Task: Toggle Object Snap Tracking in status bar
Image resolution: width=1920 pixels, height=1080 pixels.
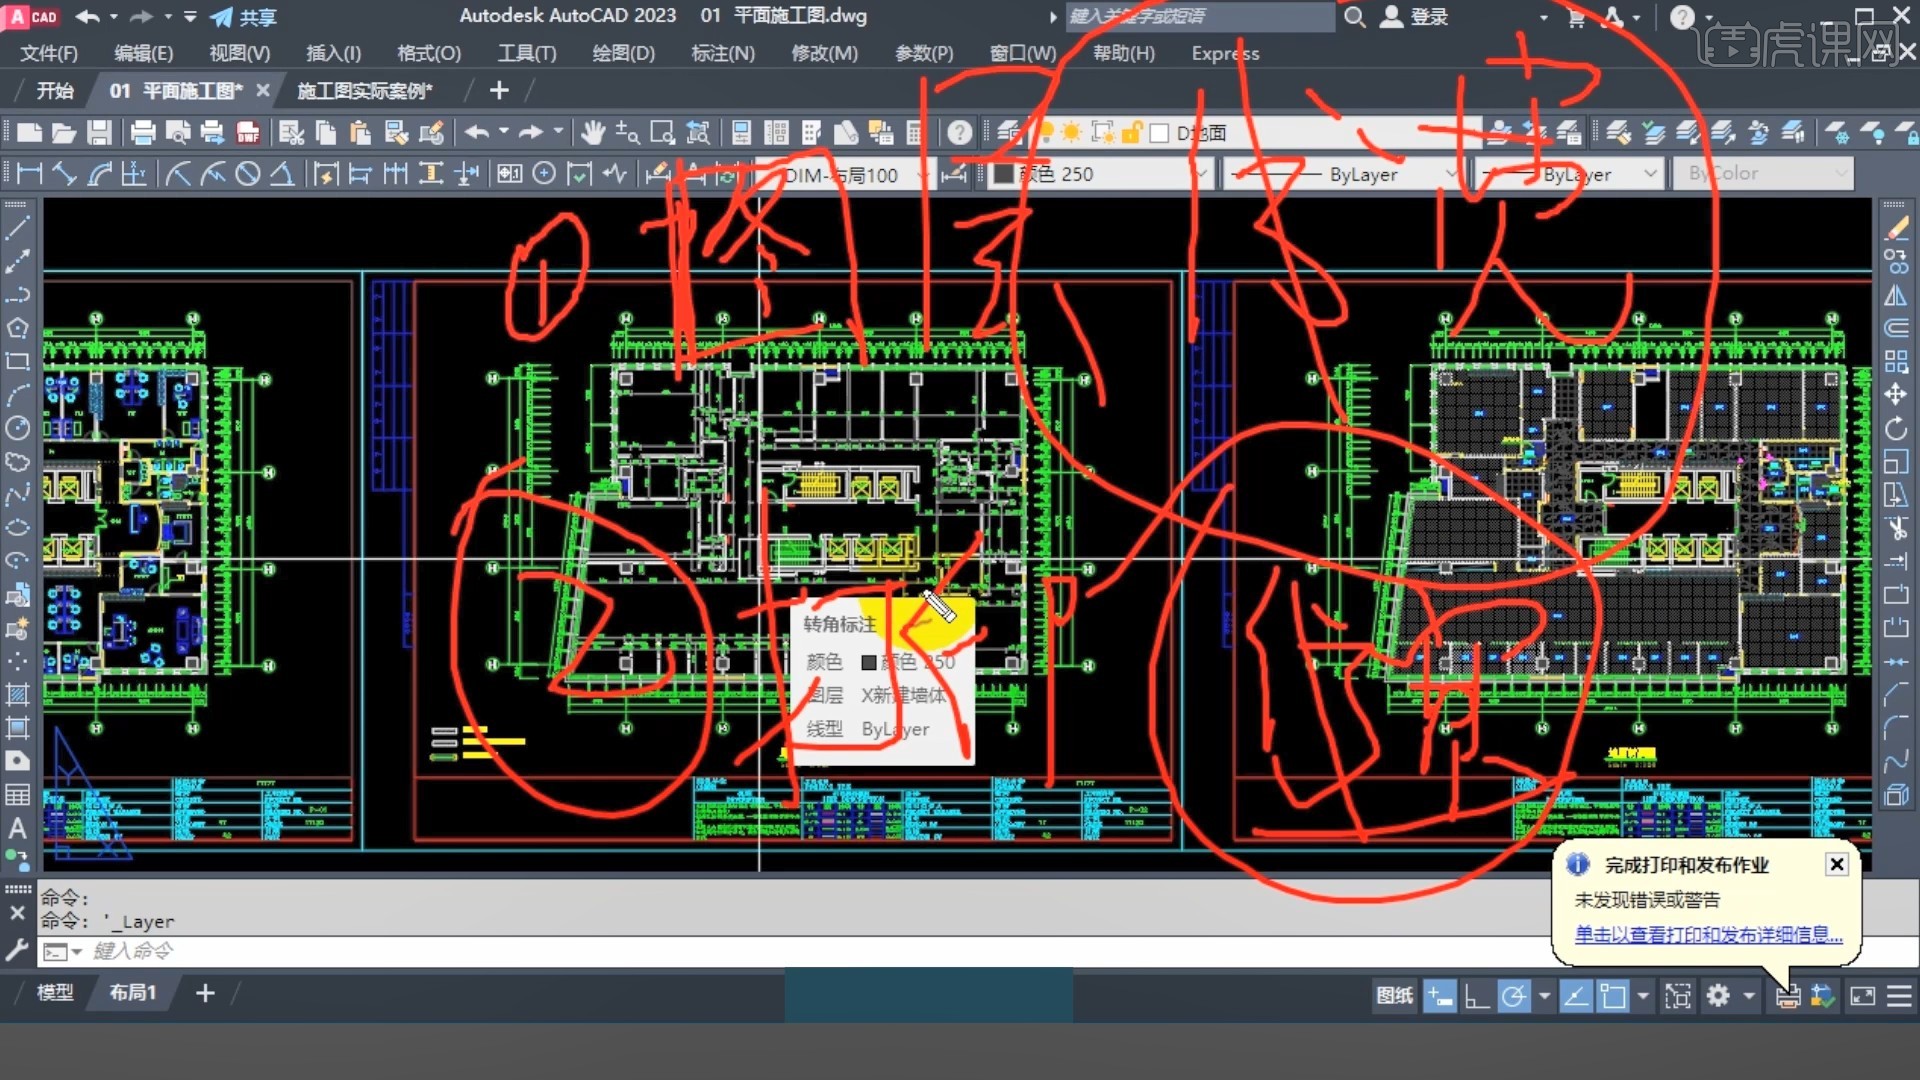Action: click(x=1576, y=996)
